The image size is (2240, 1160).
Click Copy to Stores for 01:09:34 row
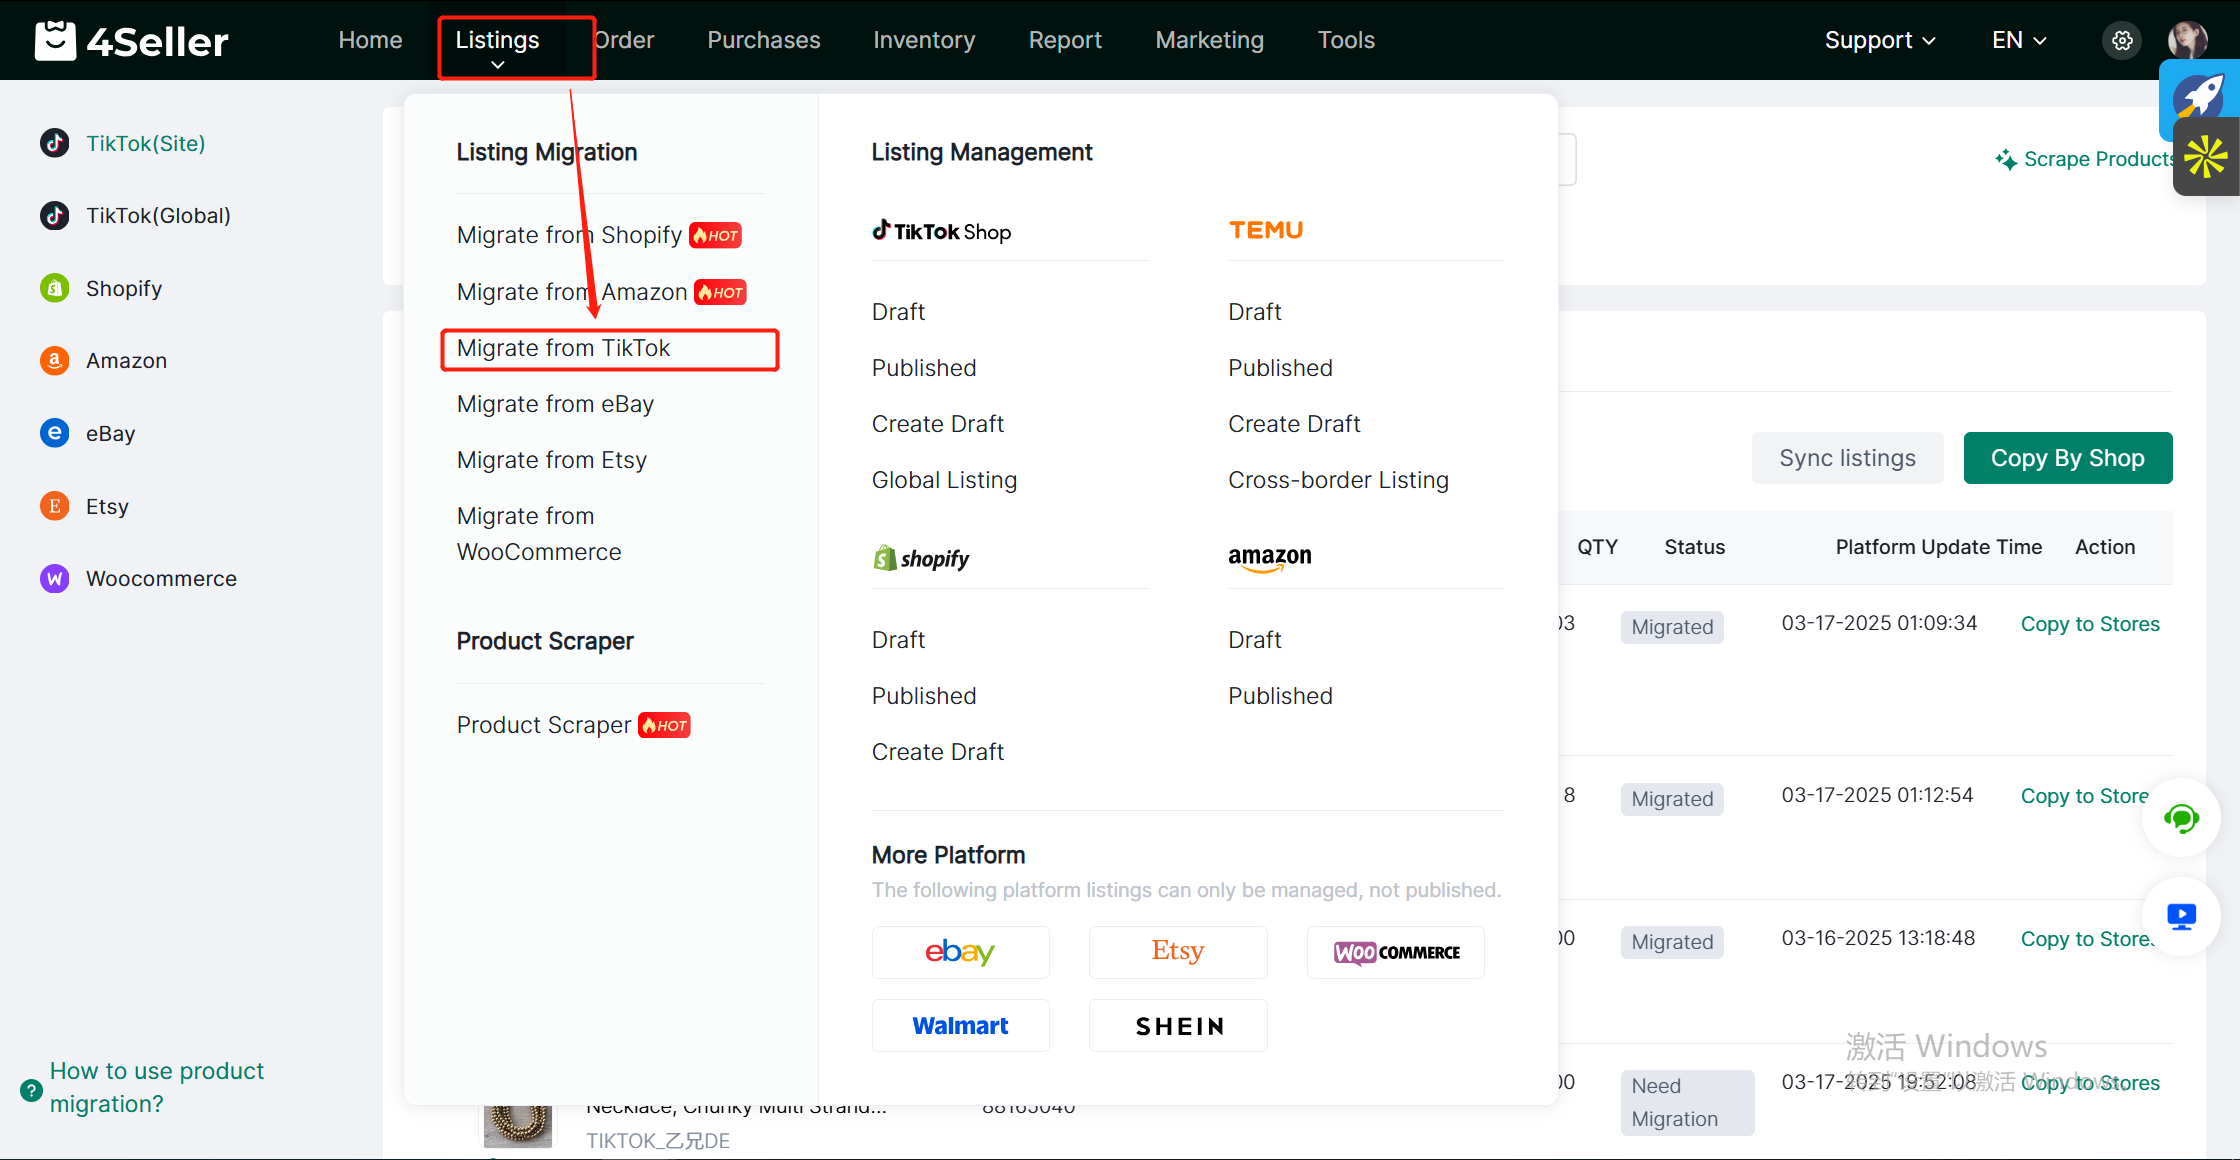pyautogui.click(x=2090, y=624)
